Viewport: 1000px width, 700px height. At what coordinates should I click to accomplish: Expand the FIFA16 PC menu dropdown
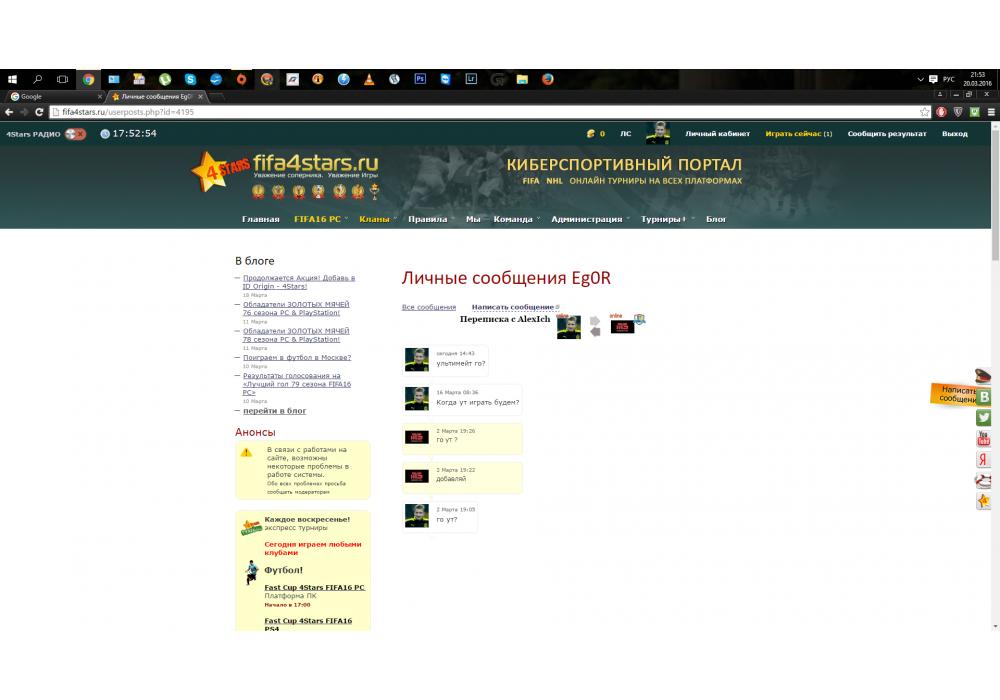(320, 219)
